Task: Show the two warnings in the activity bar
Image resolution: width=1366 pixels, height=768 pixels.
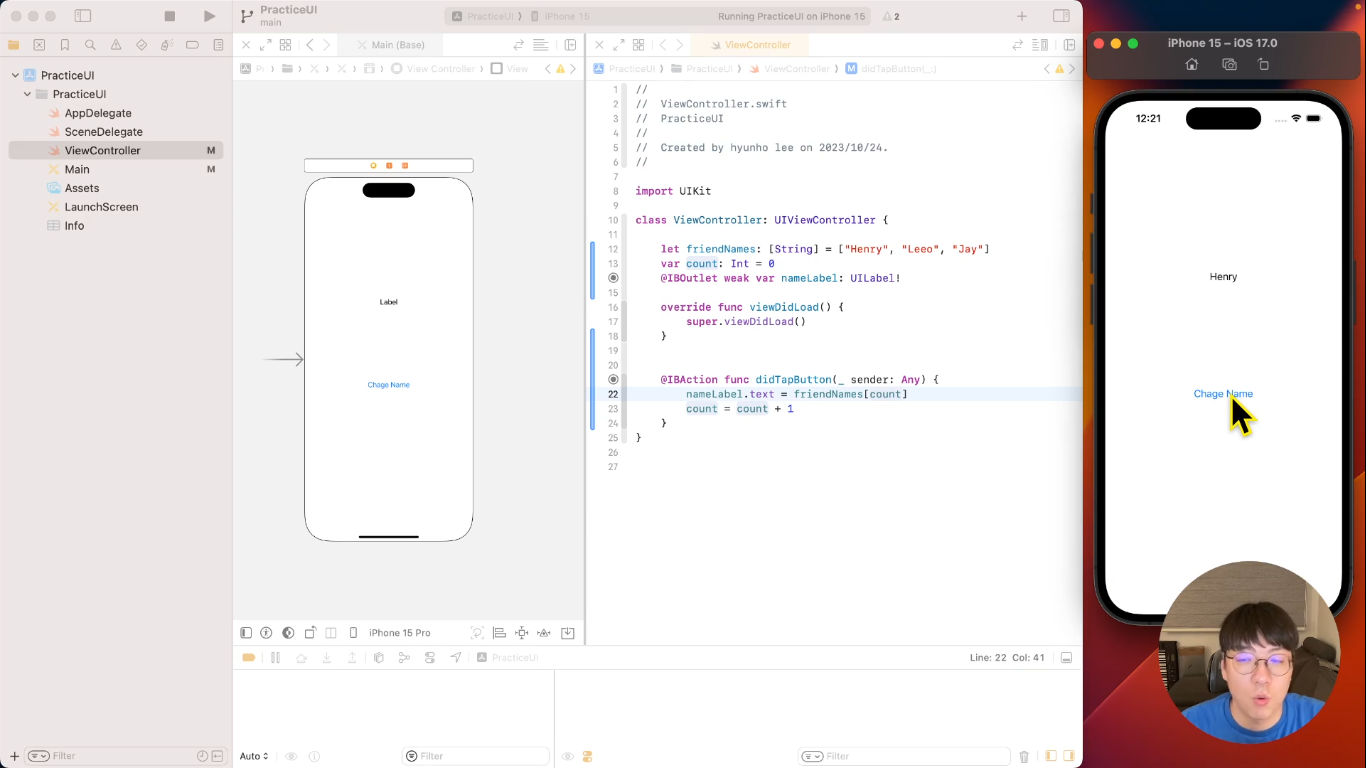Action: pos(890,16)
